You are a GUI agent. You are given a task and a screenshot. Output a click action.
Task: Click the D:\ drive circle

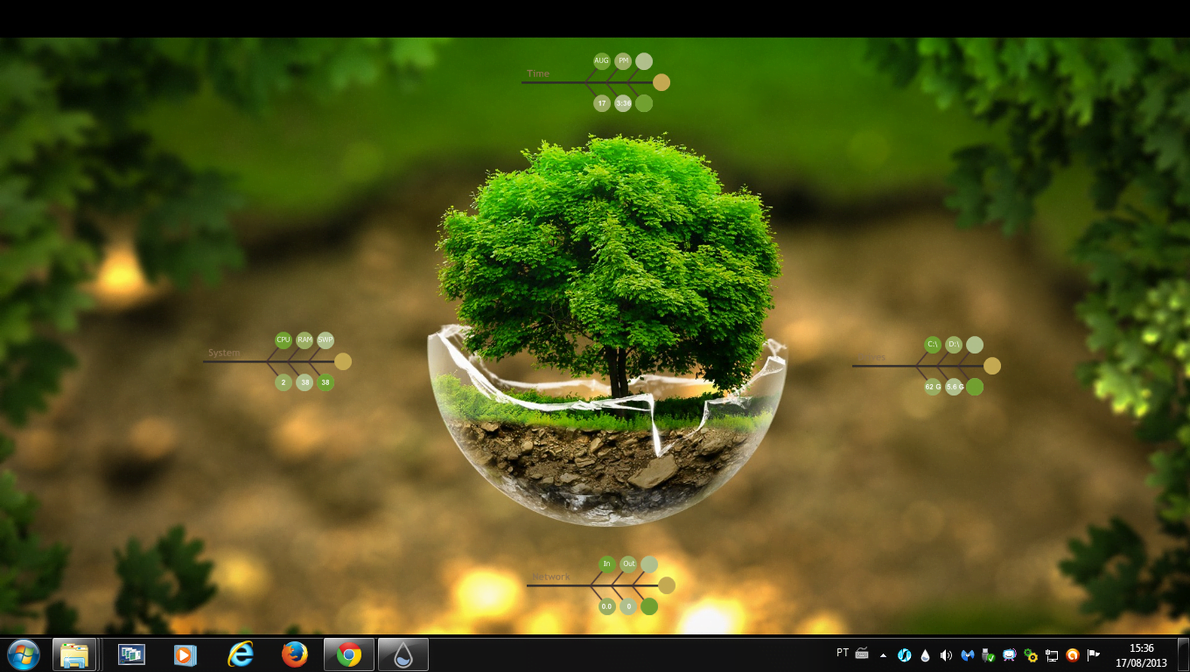[x=954, y=344]
